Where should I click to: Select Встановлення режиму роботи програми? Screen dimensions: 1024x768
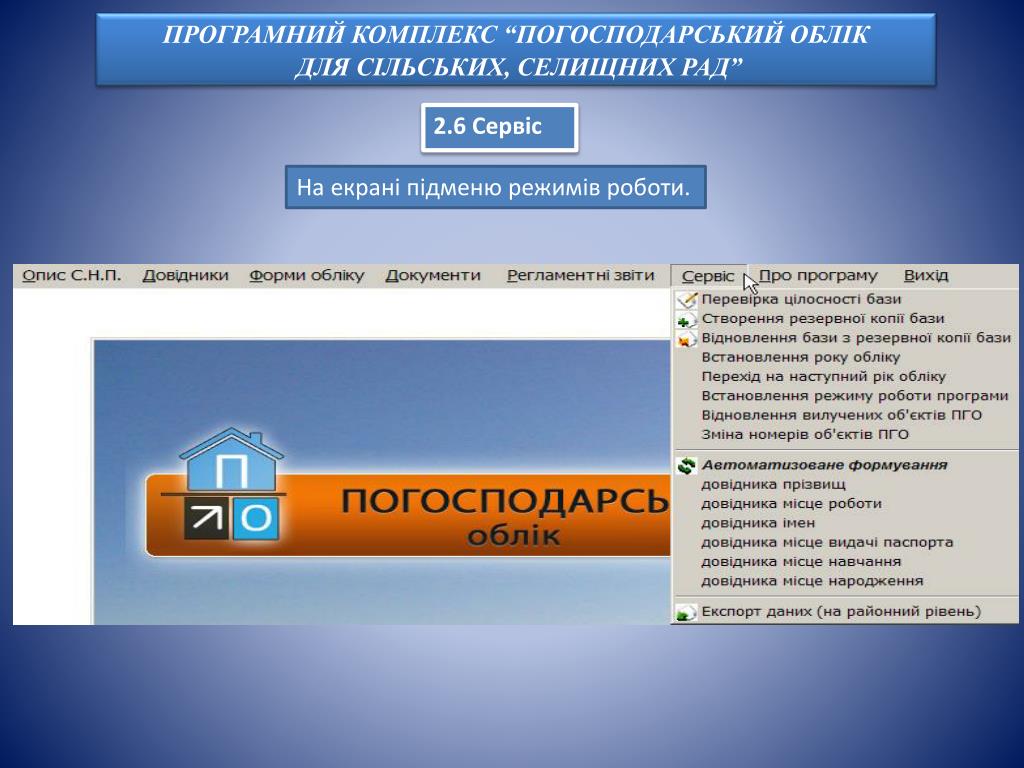click(x=855, y=396)
